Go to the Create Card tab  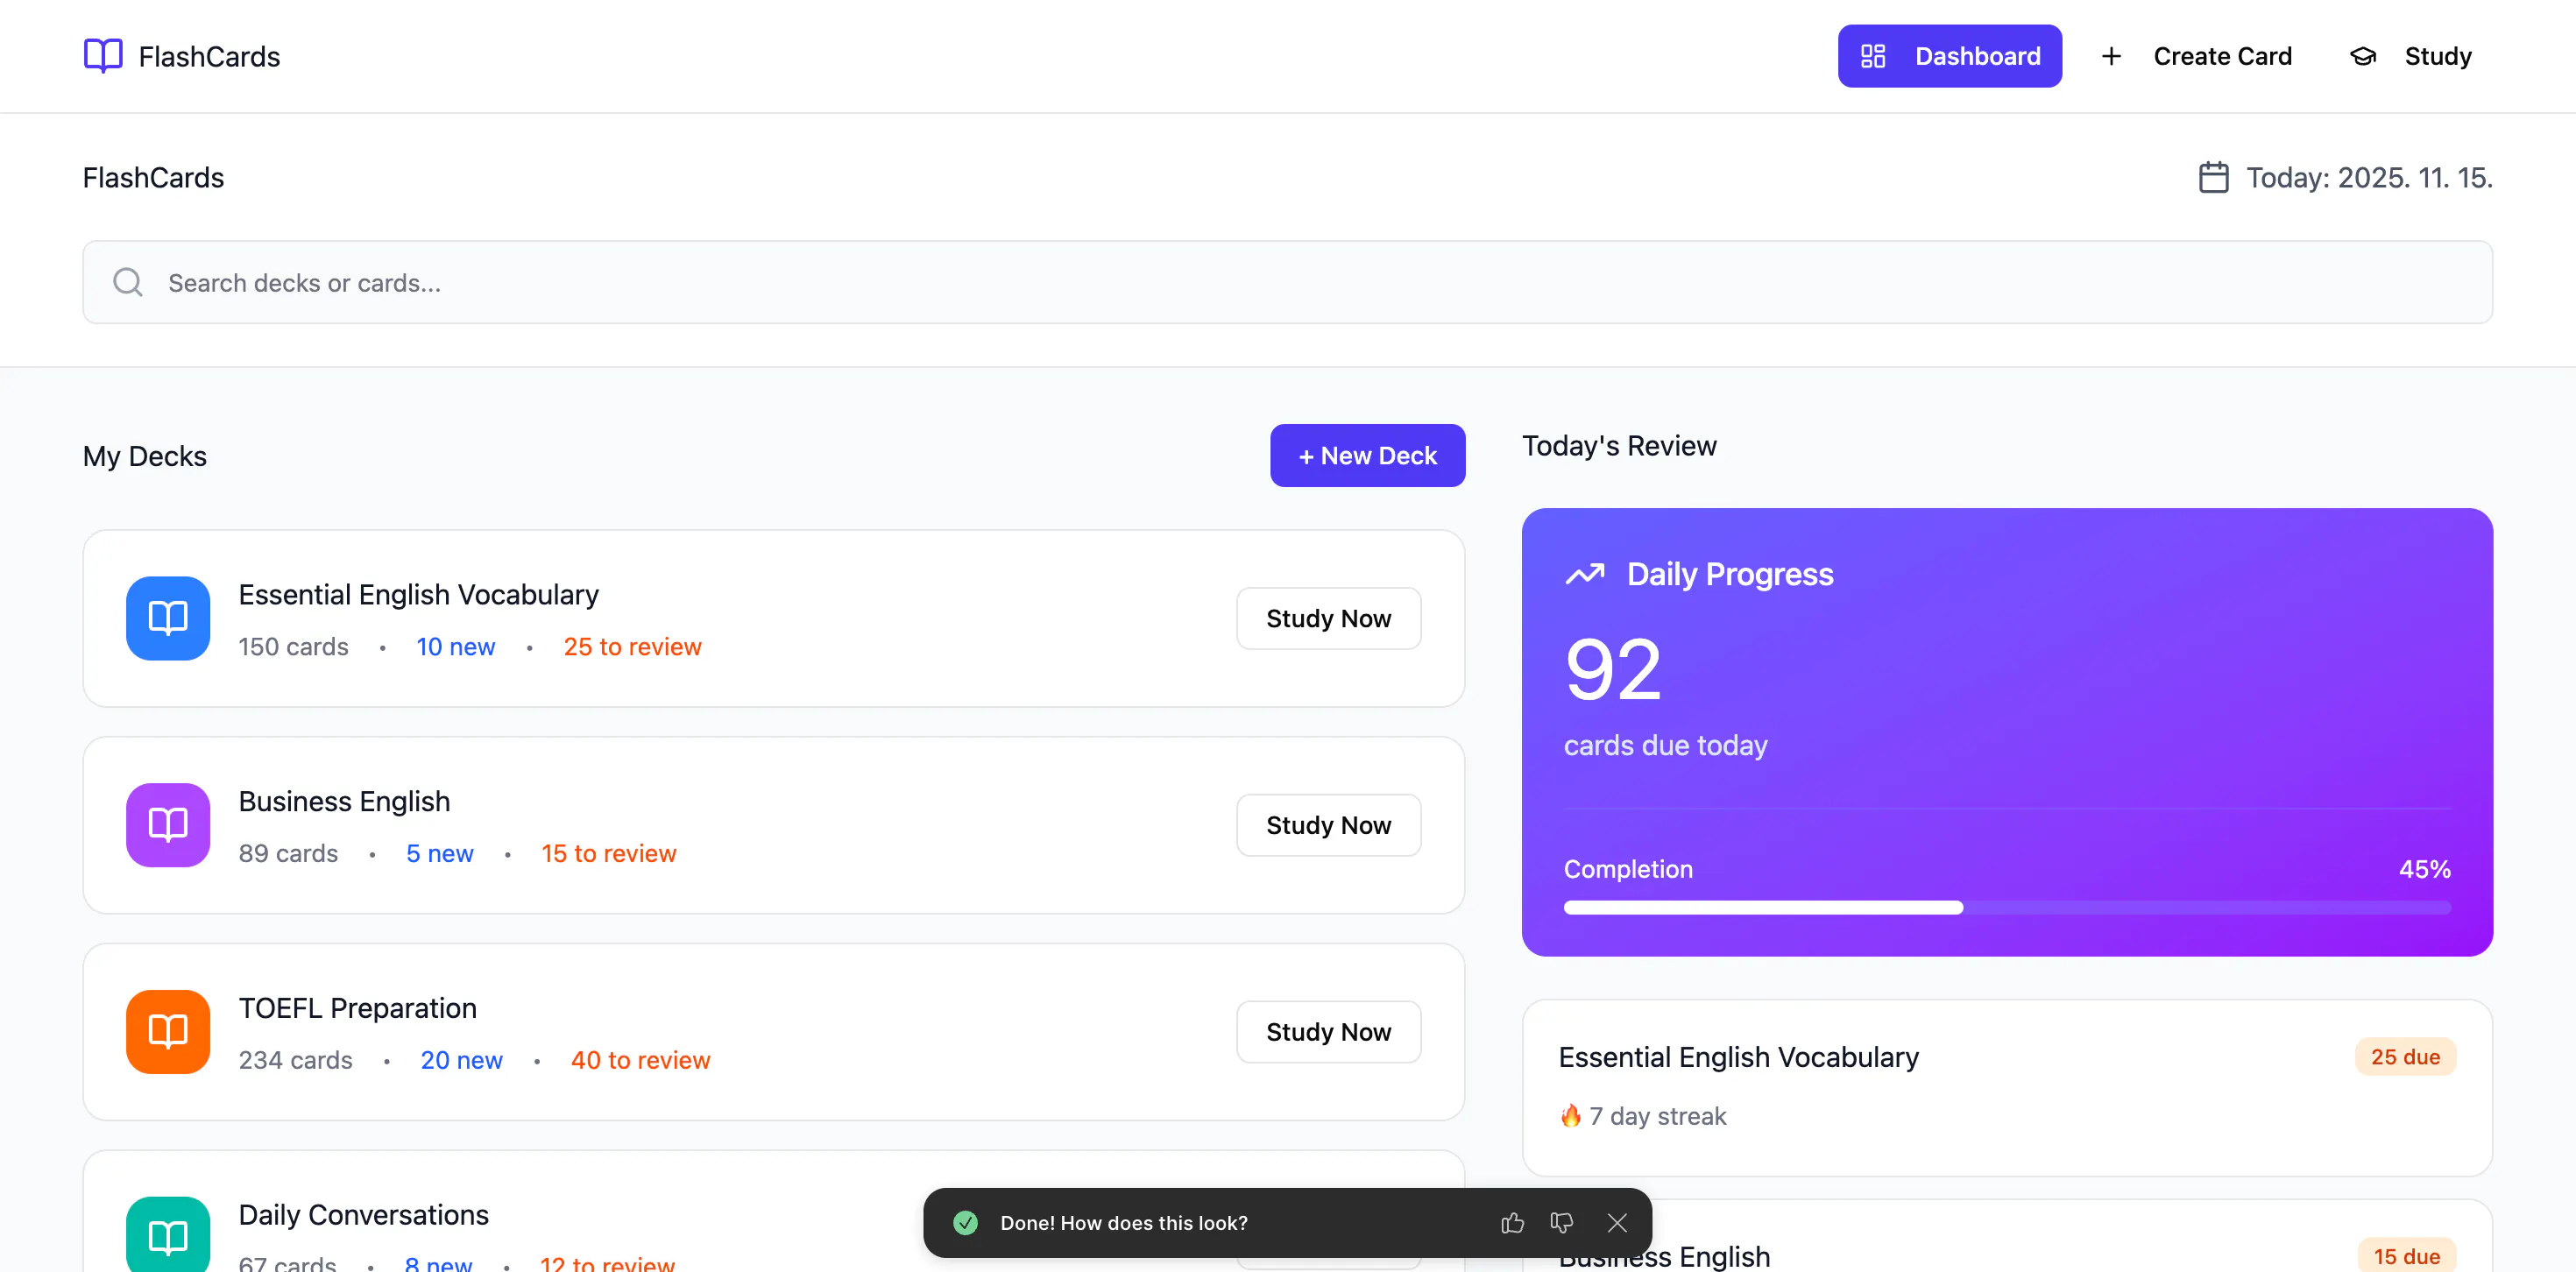(2197, 56)
